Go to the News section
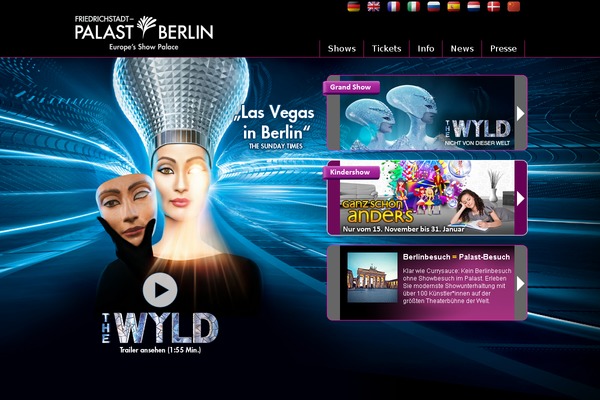Screen dimensions: 600x400 coord(462,49)
